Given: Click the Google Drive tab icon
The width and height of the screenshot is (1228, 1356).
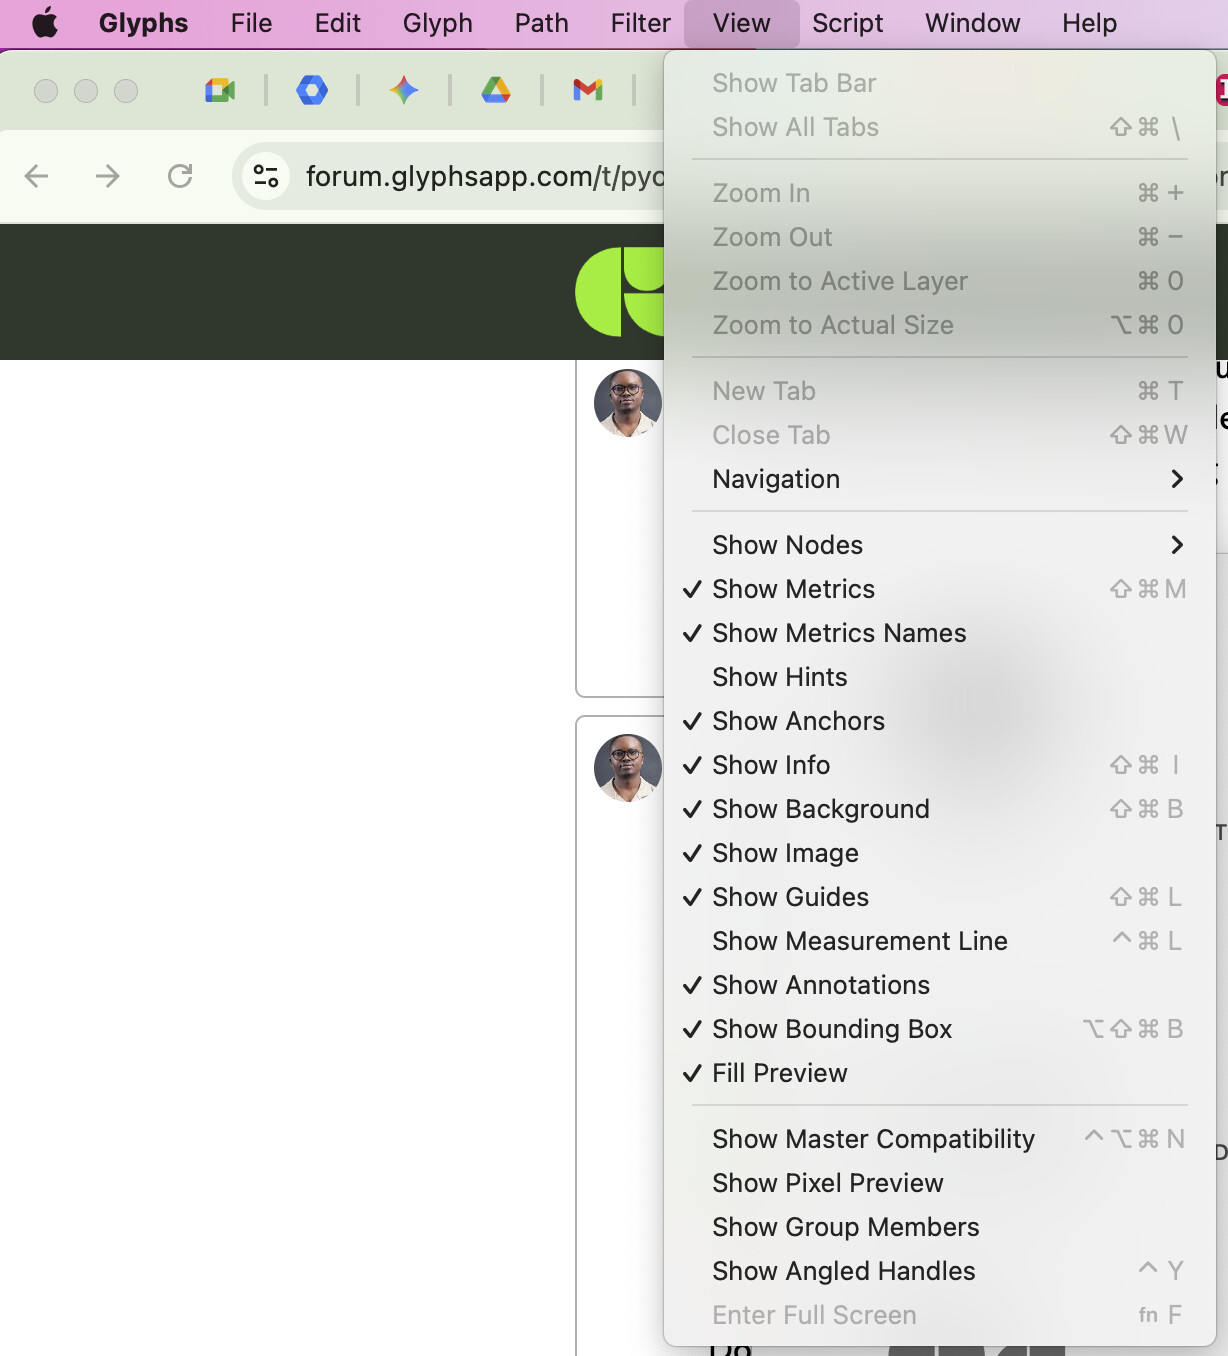Looking at the screenshot, I should coord(496,91).
